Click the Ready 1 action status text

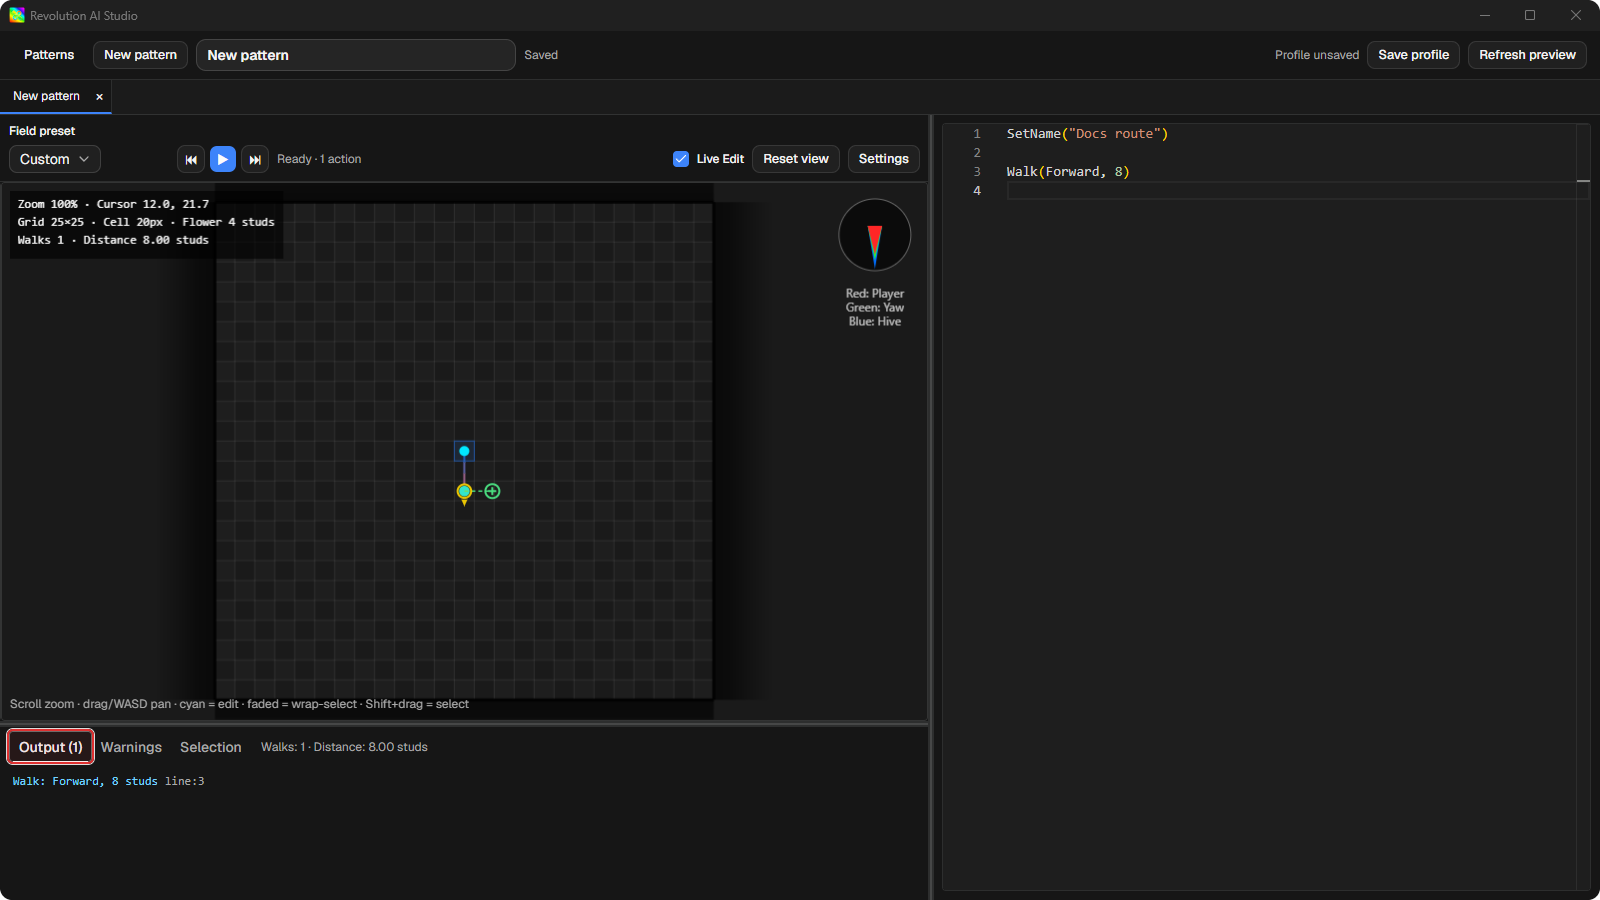click(319, 159)
